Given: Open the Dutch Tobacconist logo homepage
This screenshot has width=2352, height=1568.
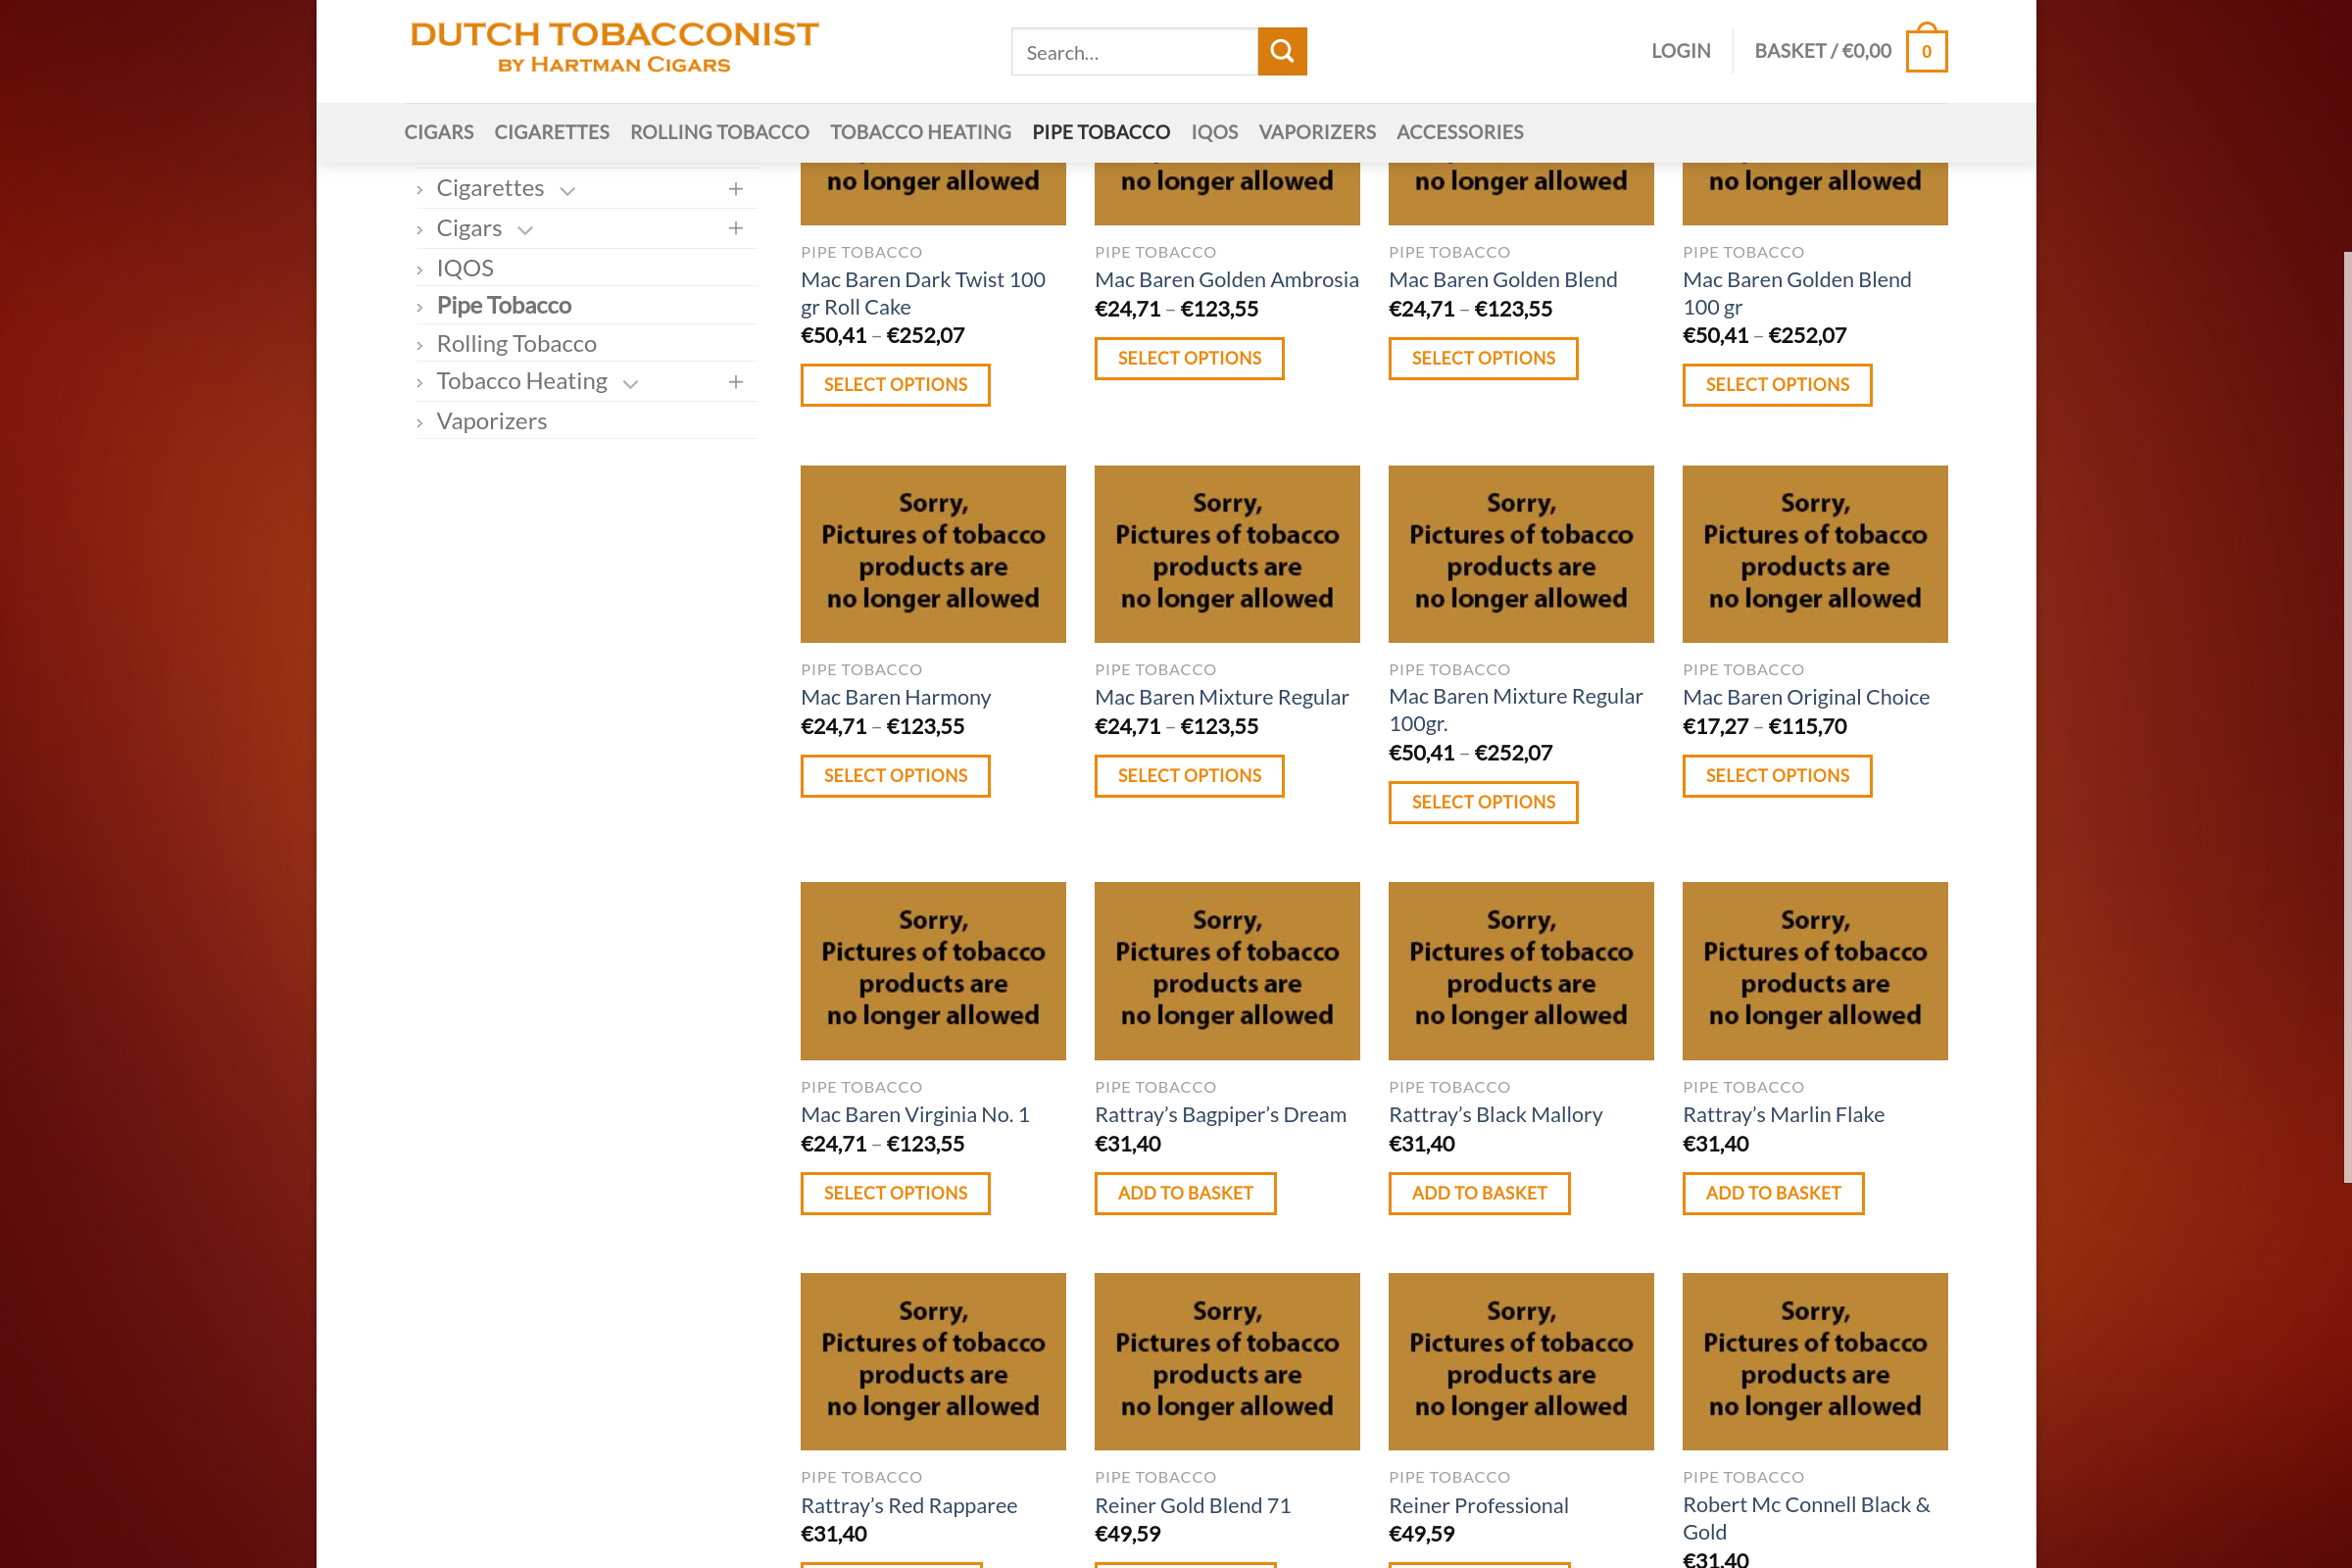Looking at the screenshot, I should point(614,47).
